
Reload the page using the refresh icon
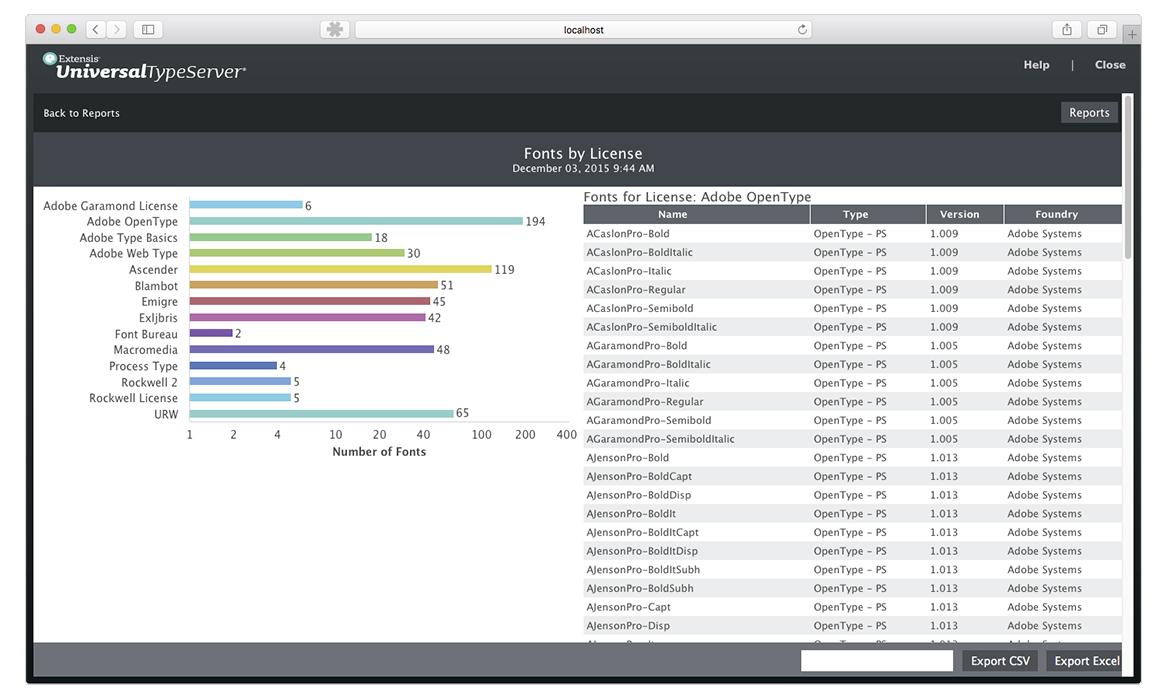pyautogui.click(x=802, y=30)
